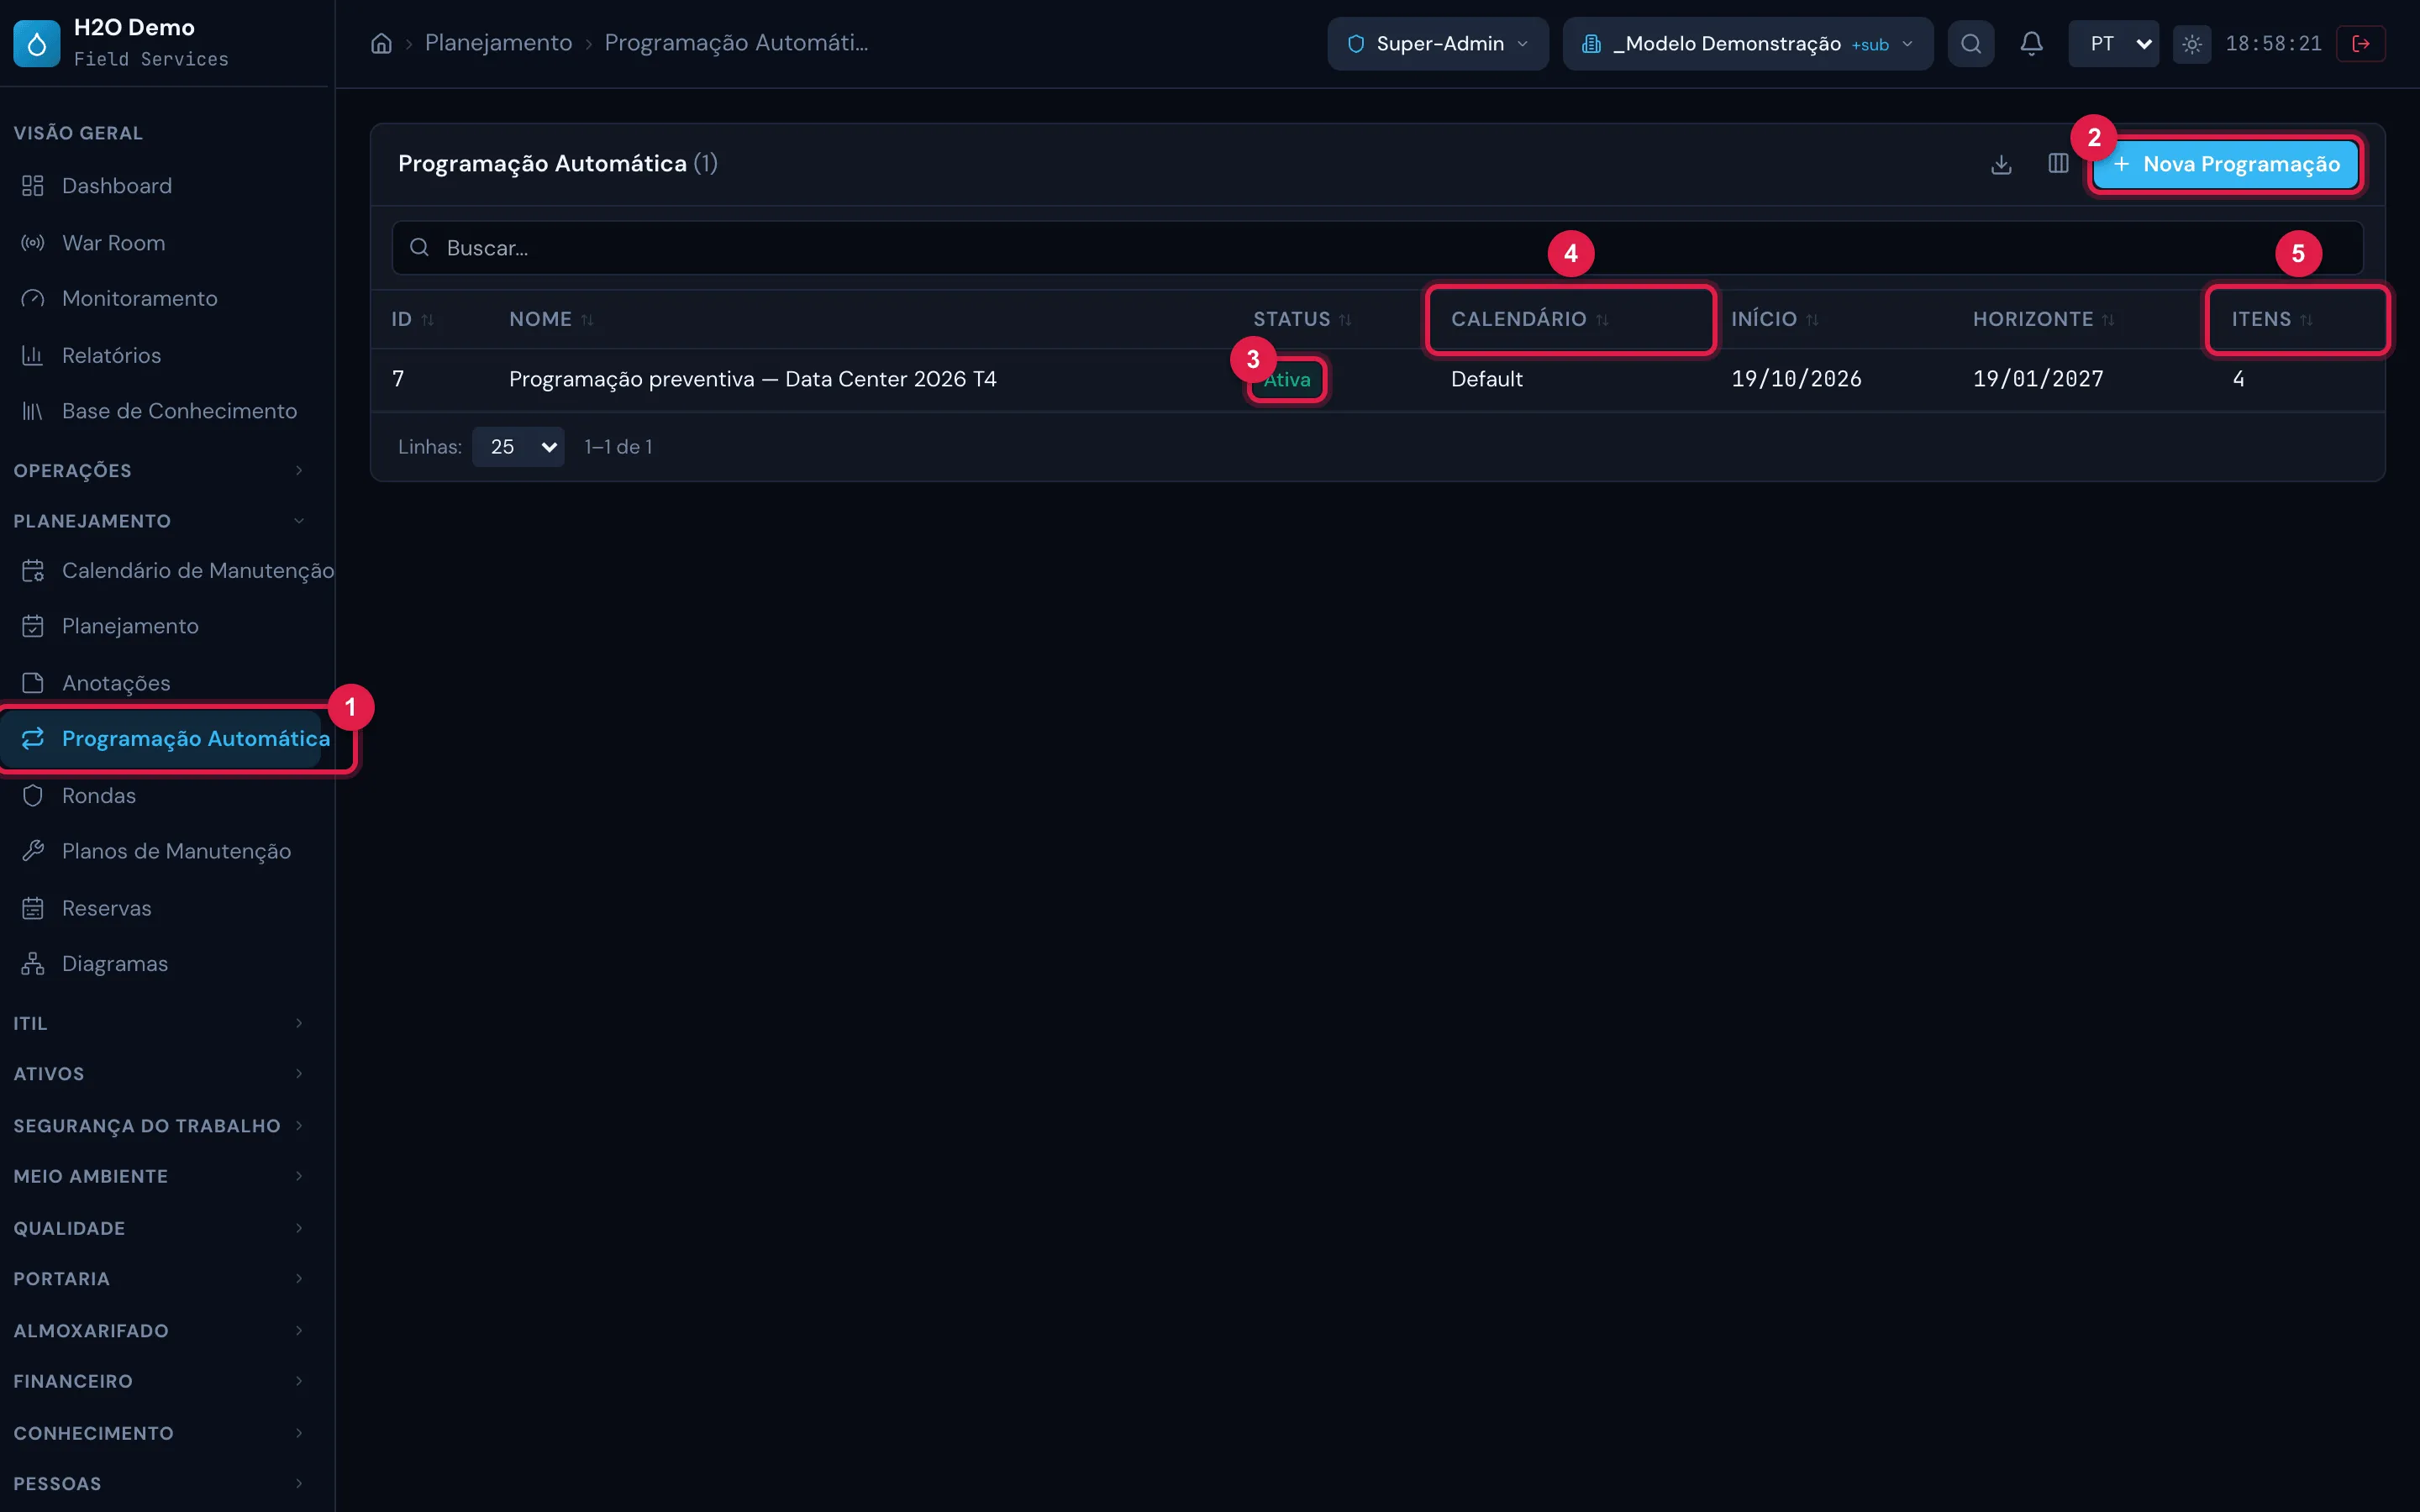Open the PT language selector
Viewport: 2420px width, 1512px height.
[2113, 44]
